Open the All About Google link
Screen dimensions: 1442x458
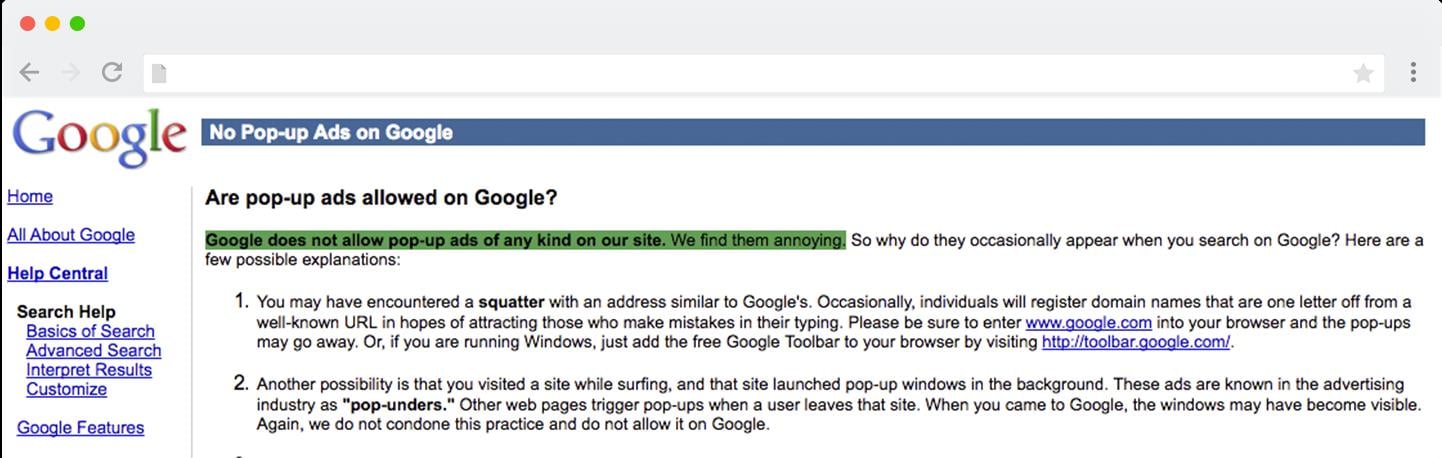tap(71, 235)
